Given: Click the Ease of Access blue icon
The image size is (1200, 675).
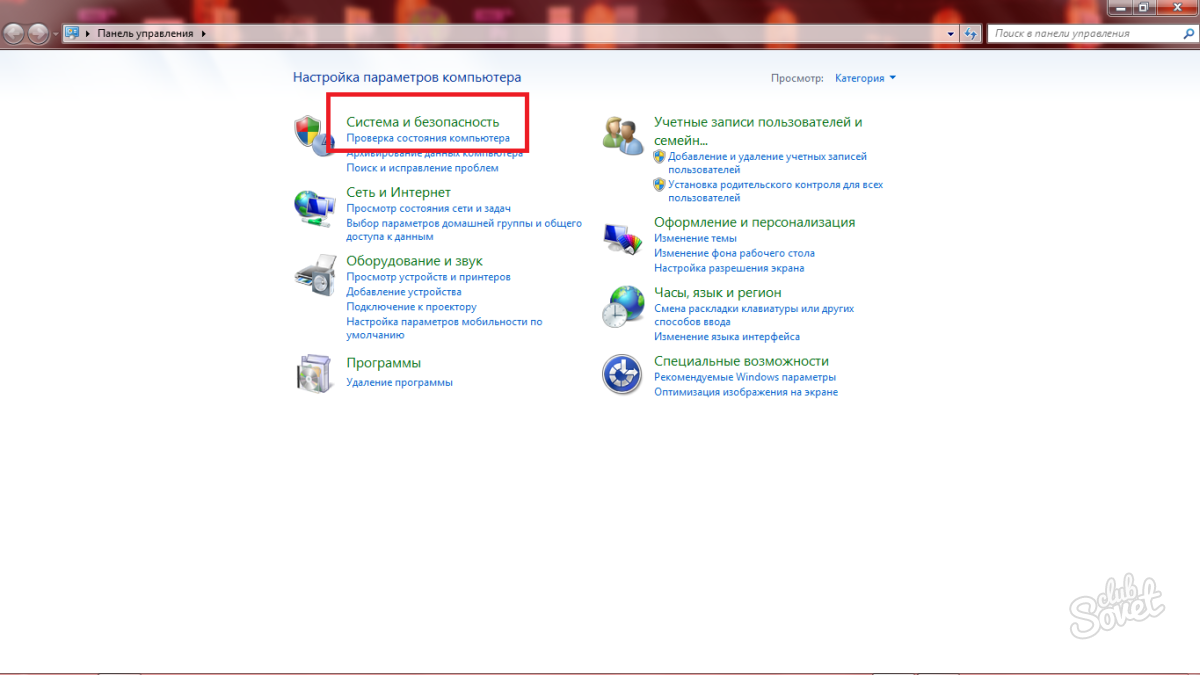Looking at the screenshot, I should (x=622, y=375).
